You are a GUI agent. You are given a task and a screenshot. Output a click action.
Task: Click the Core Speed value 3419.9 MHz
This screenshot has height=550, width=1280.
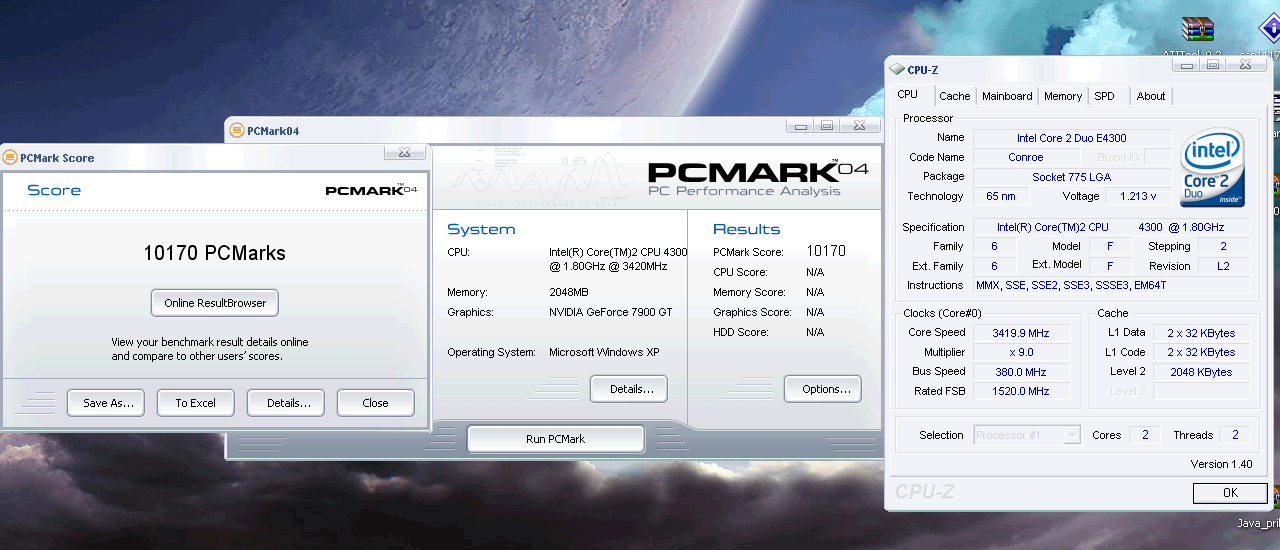(1021, 333)
